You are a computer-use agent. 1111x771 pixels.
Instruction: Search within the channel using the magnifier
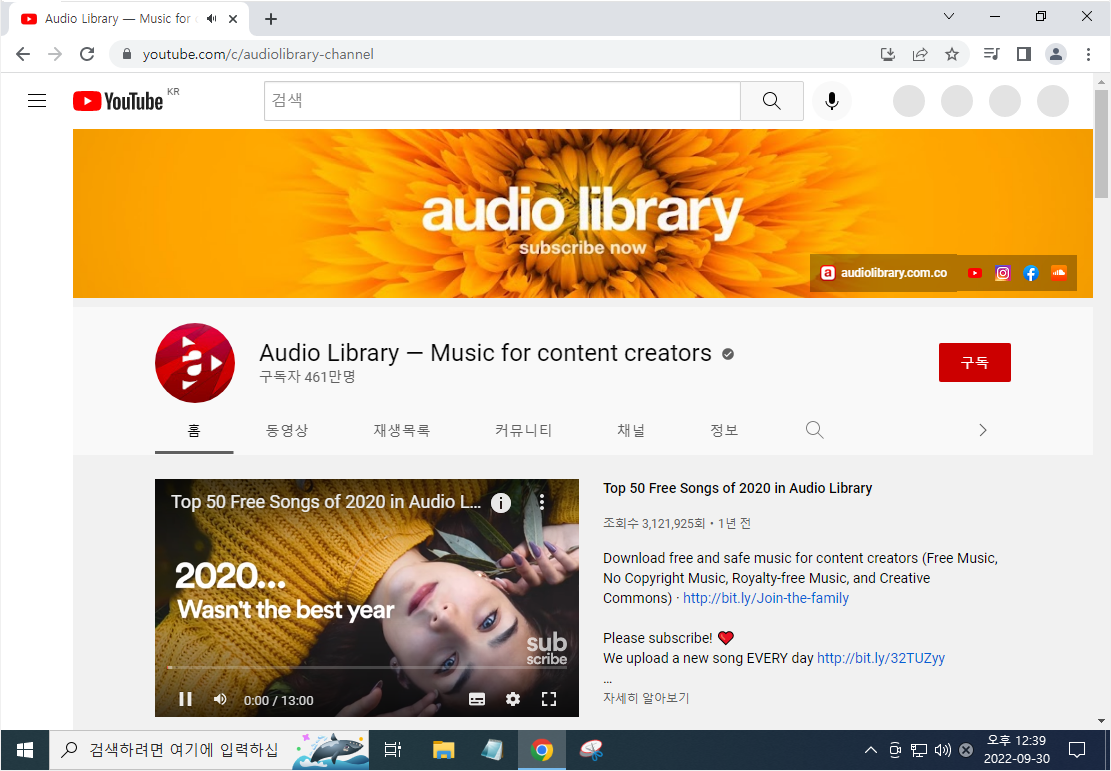[815, 430]
